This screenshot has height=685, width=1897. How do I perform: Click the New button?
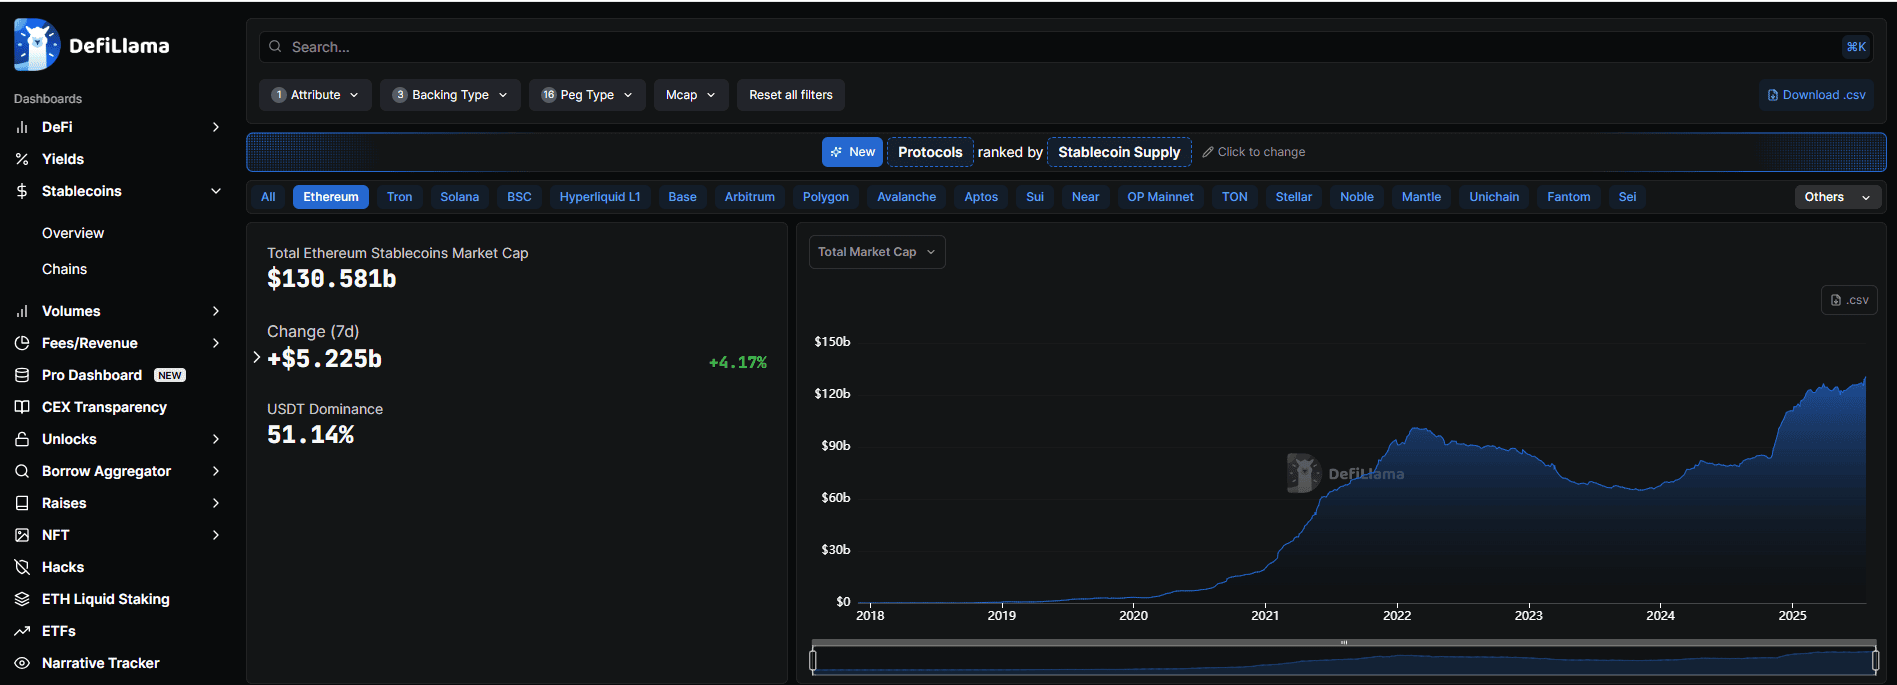coord(852,152)
